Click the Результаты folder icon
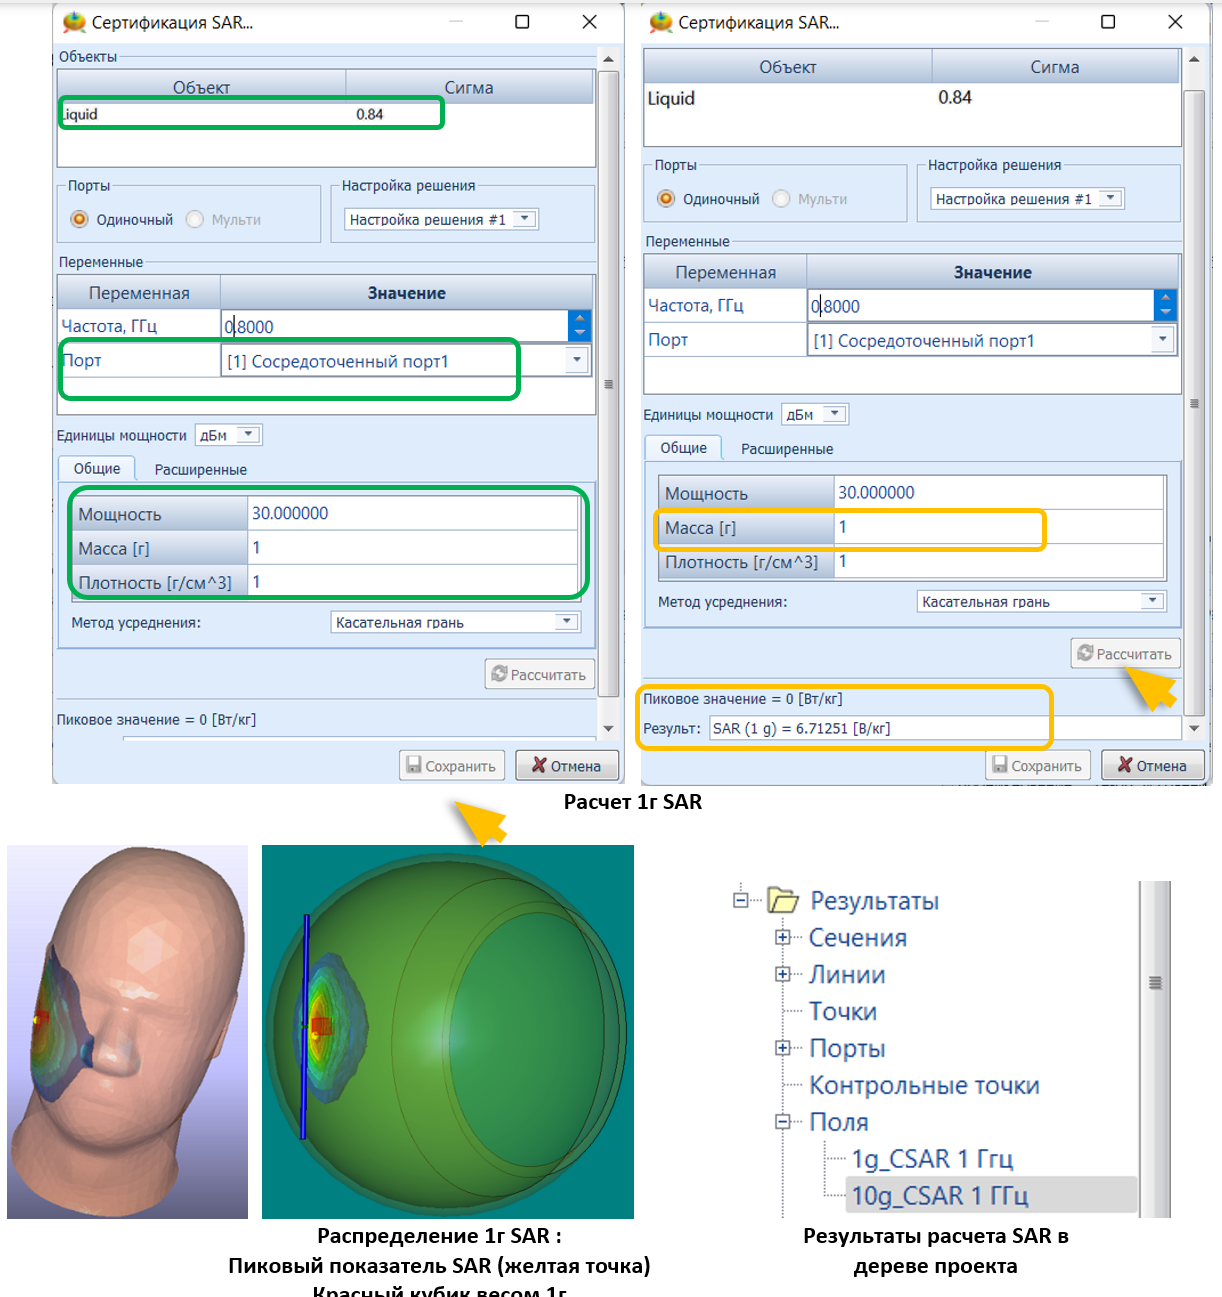This screenshot has width=1222, height=1297. pyautogui.click(x=783, y=900)
